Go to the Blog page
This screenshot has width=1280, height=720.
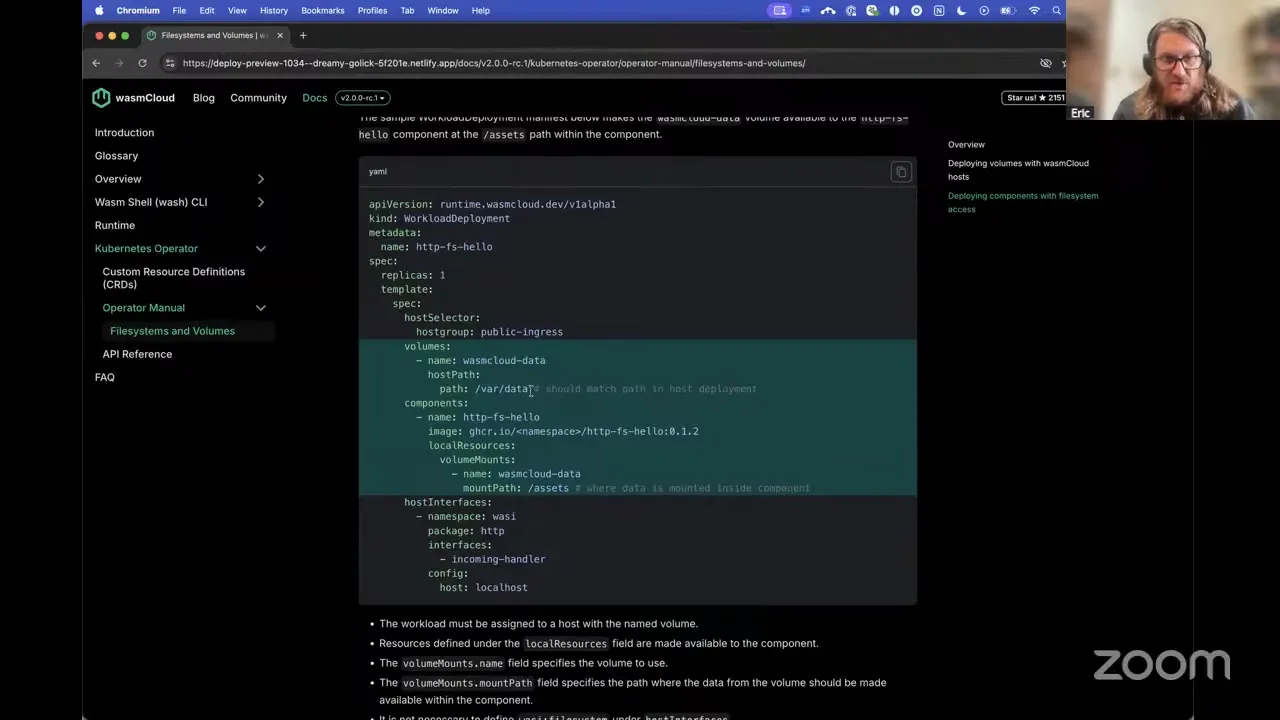[x=204, y=98]
